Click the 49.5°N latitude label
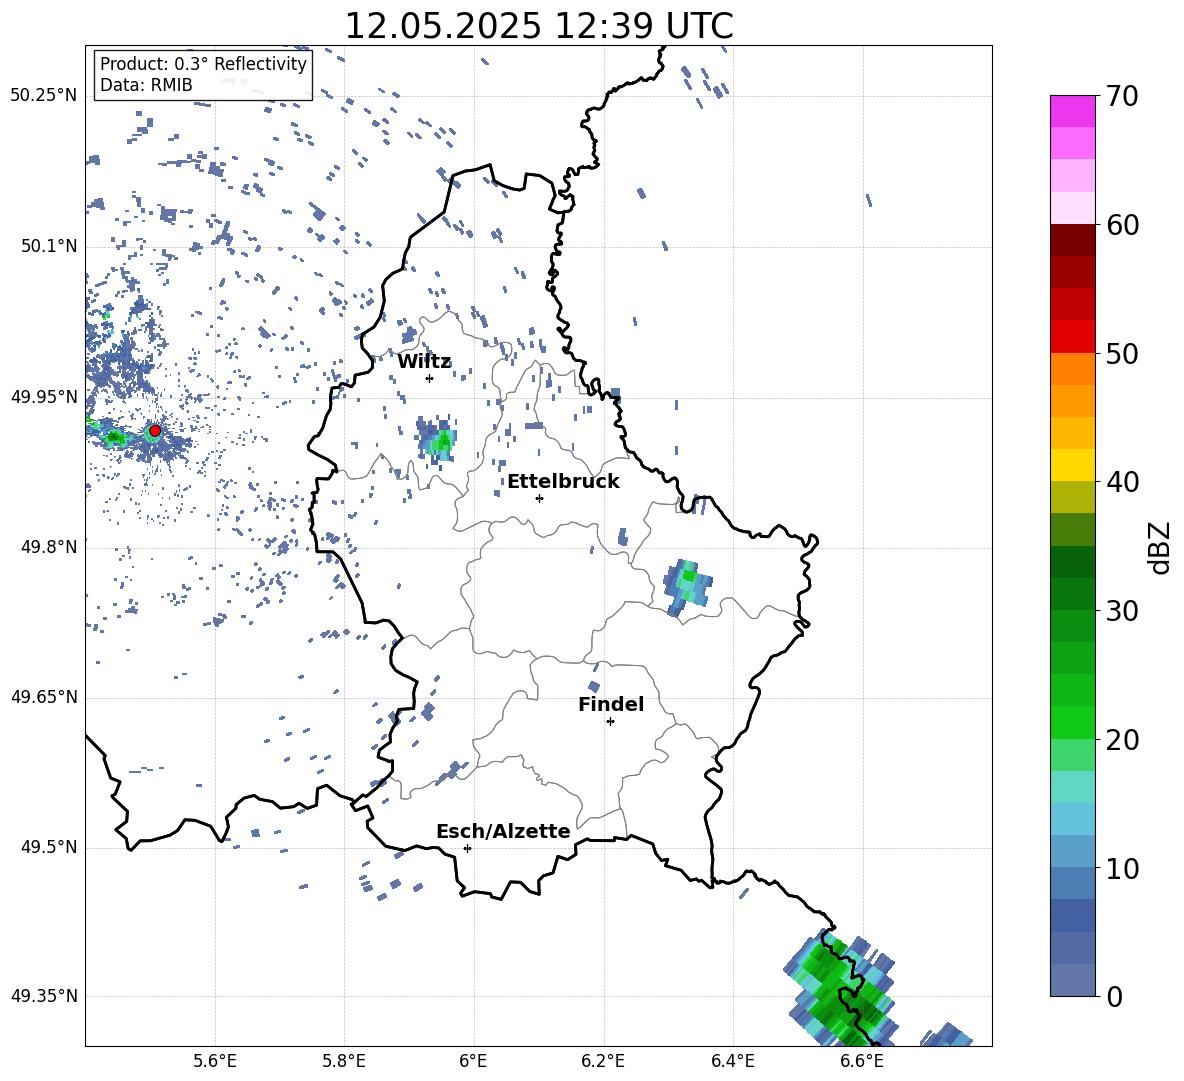 (49, 847)
